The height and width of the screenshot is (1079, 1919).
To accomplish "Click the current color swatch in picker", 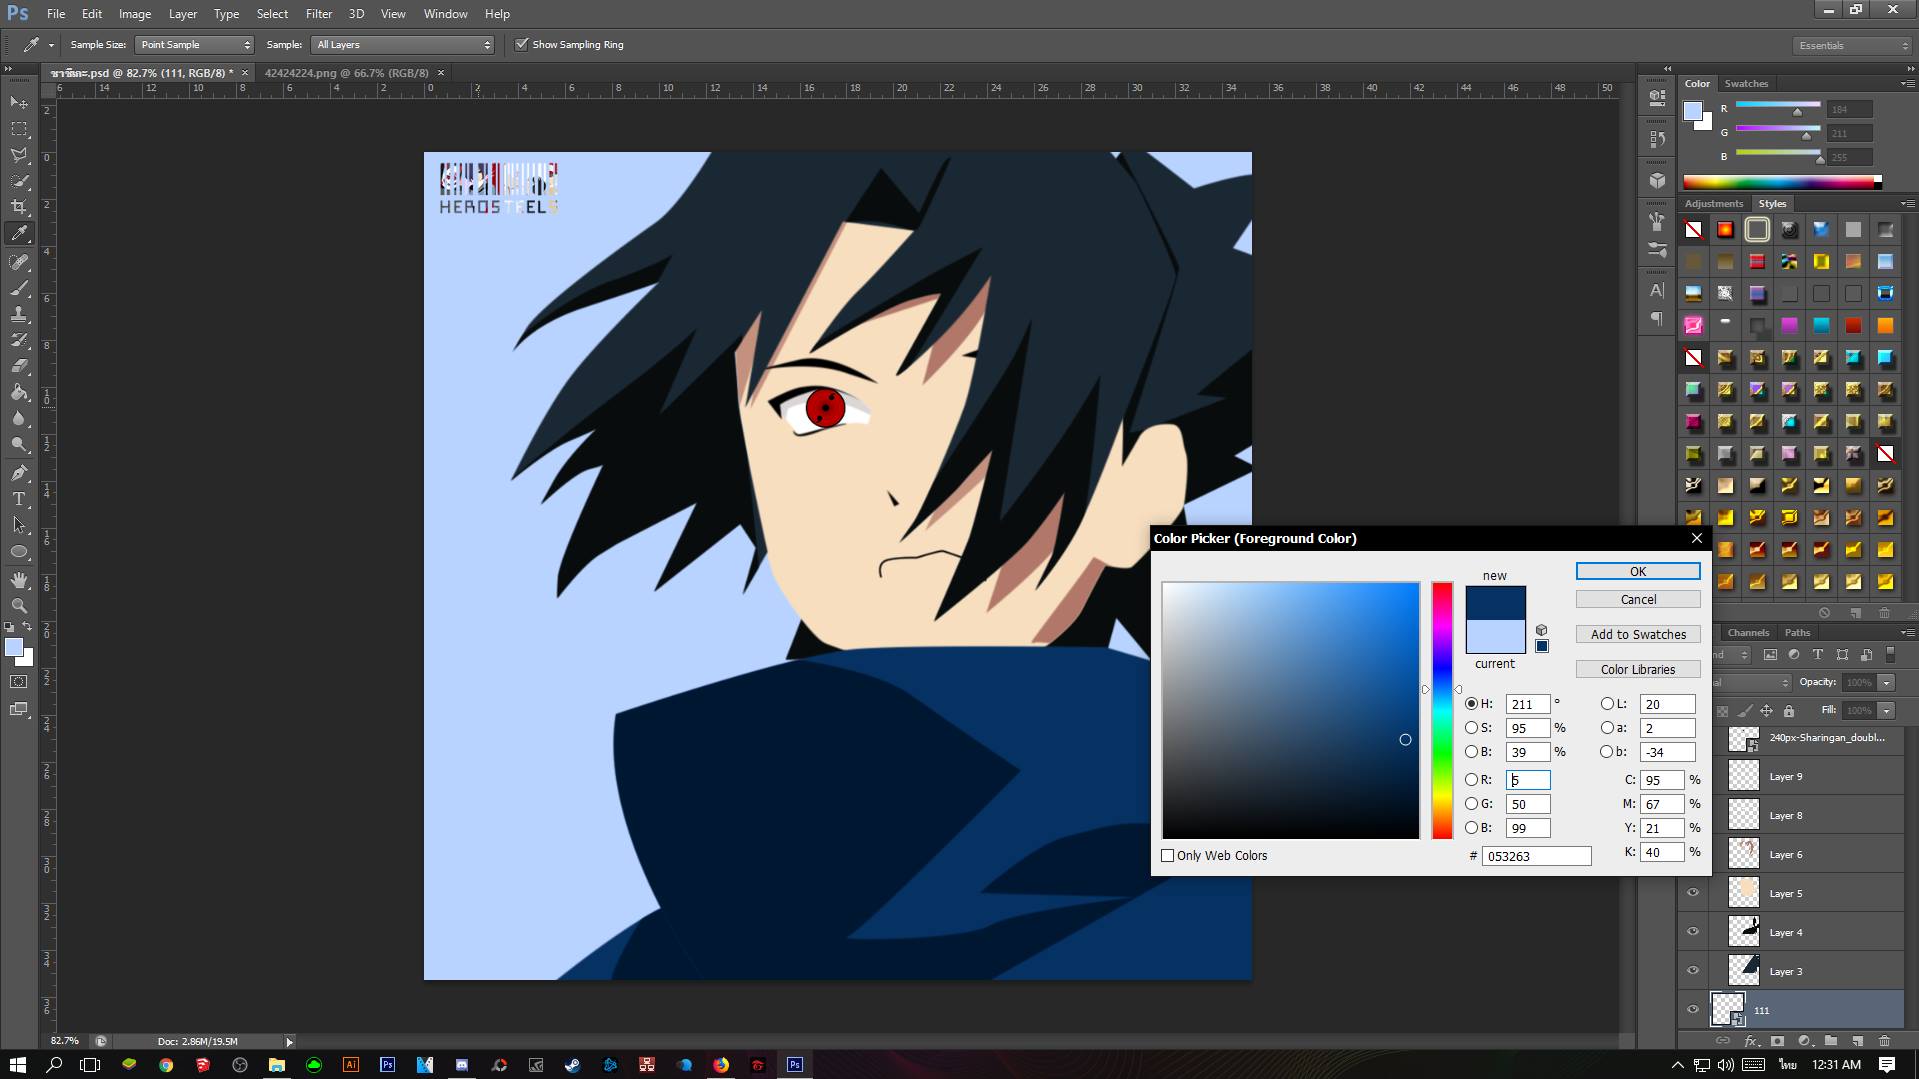I will [1495, 637].
